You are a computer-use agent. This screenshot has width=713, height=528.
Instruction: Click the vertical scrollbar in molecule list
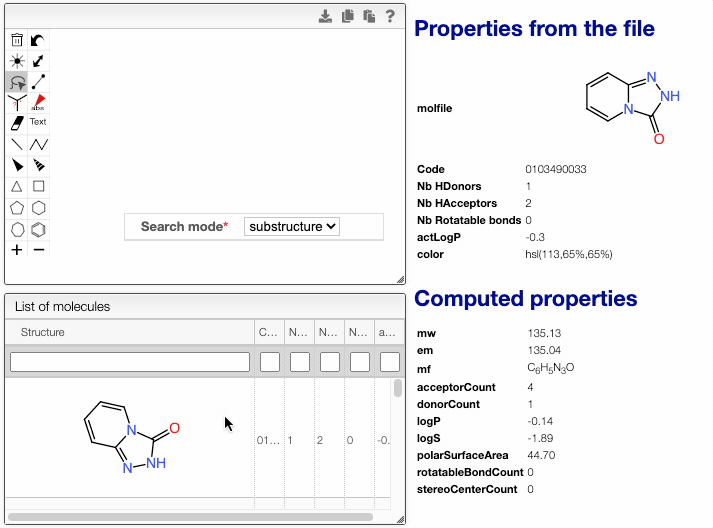398,388
